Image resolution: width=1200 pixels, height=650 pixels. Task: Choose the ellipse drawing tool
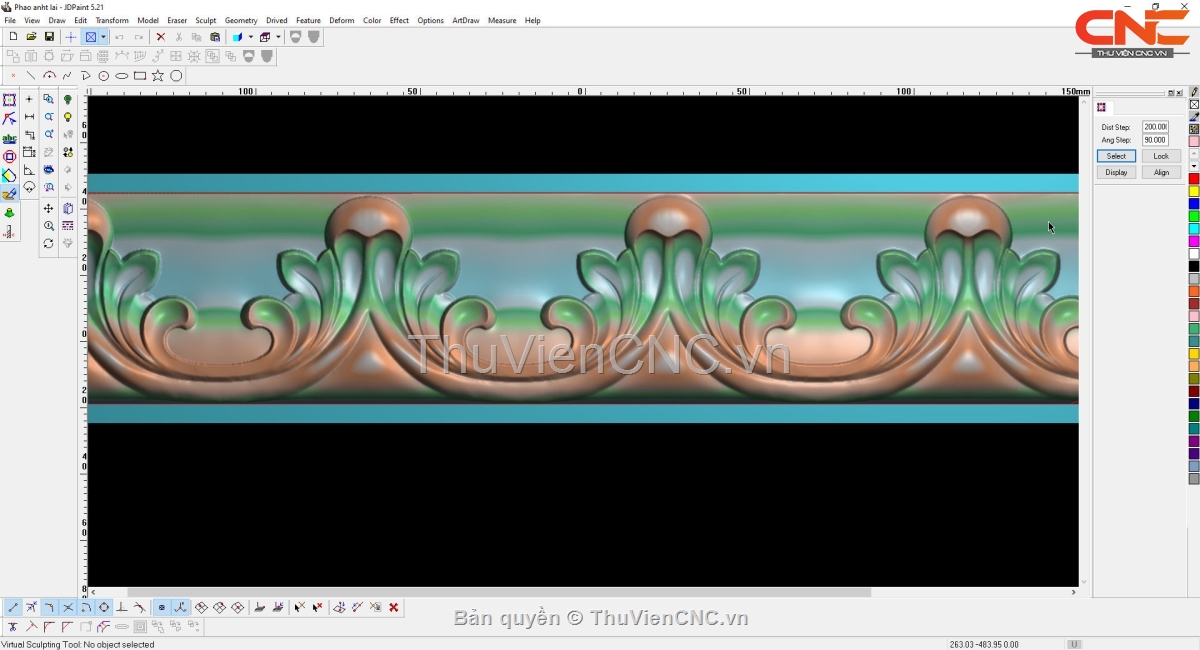coord(122,76)
